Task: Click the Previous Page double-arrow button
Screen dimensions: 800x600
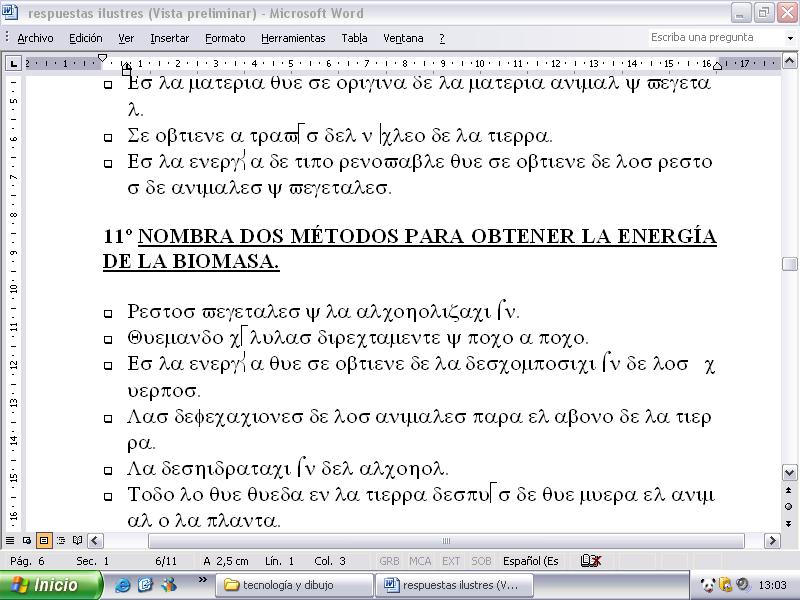Action: point(789,490)
